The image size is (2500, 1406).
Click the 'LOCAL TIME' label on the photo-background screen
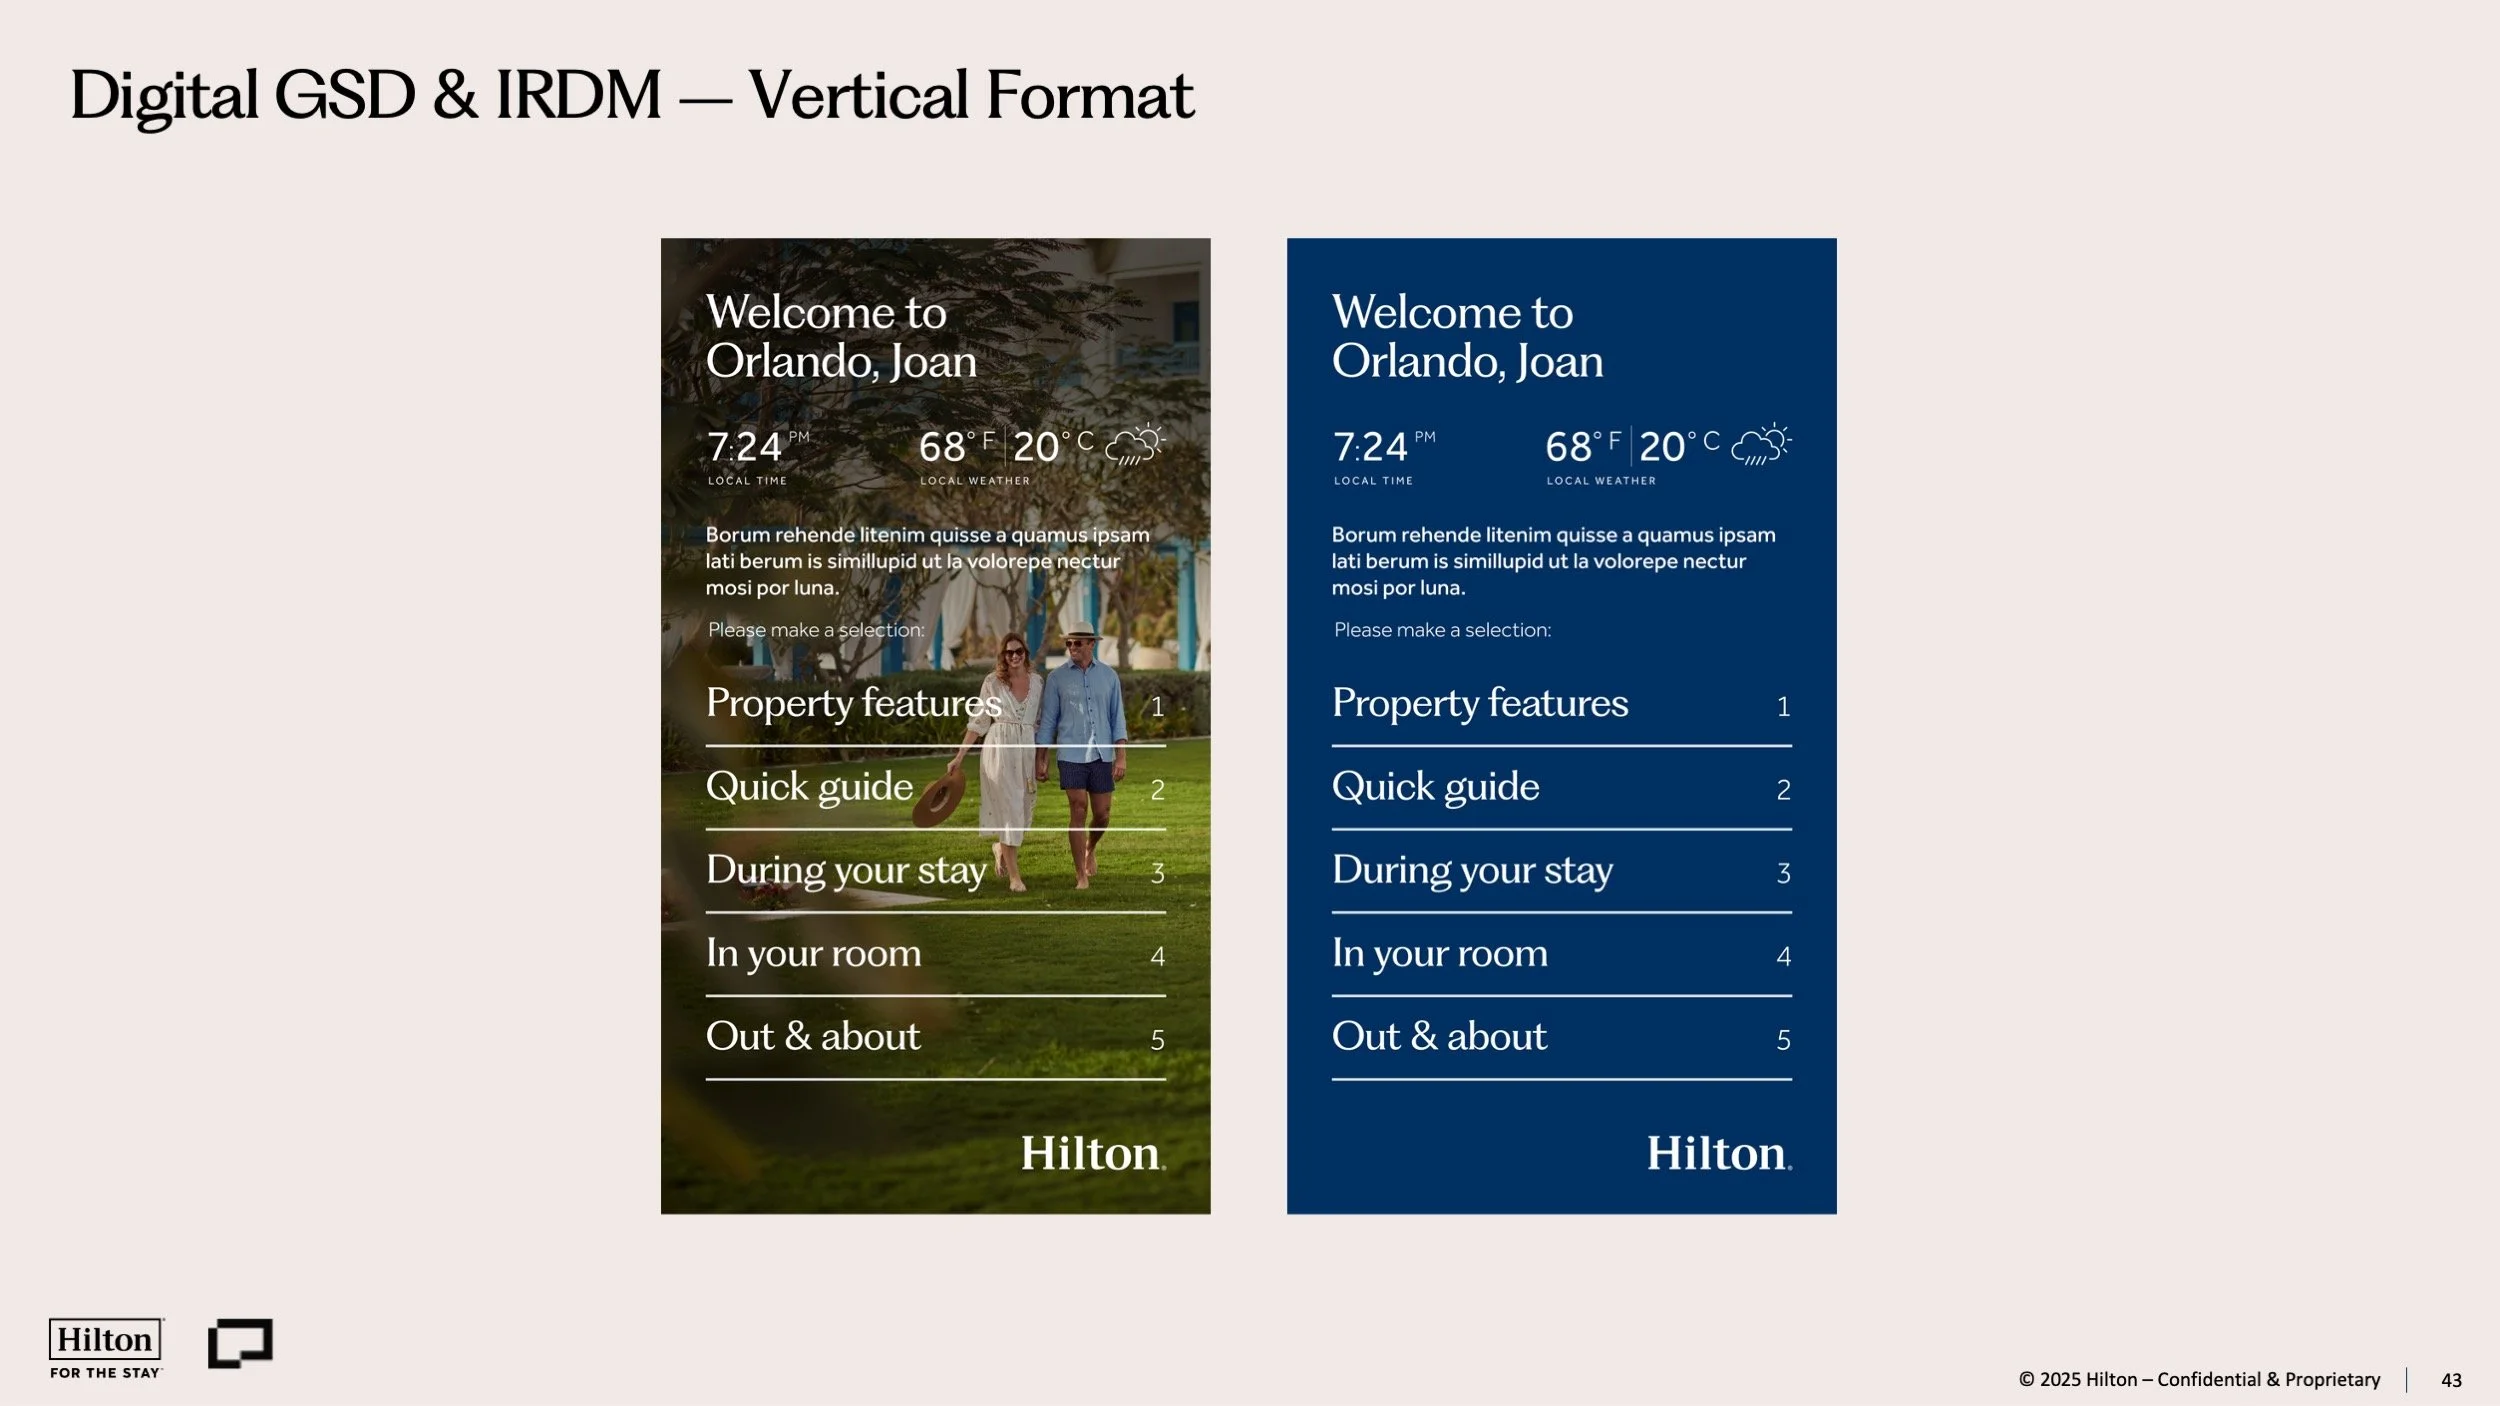(x=747, y=481)
